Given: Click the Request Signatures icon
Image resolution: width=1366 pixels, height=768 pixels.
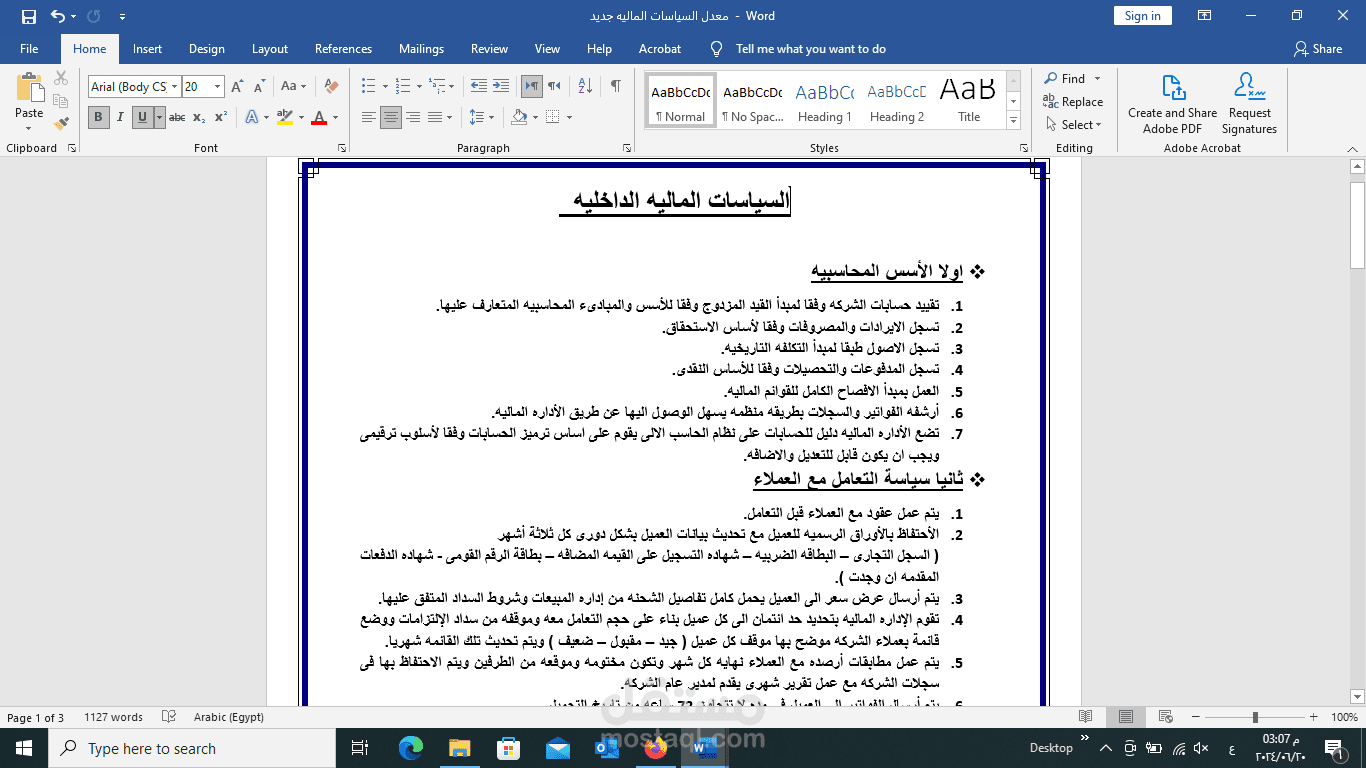Looking at the screenshot, I should pyautogui.click(x=1249, y=88).
